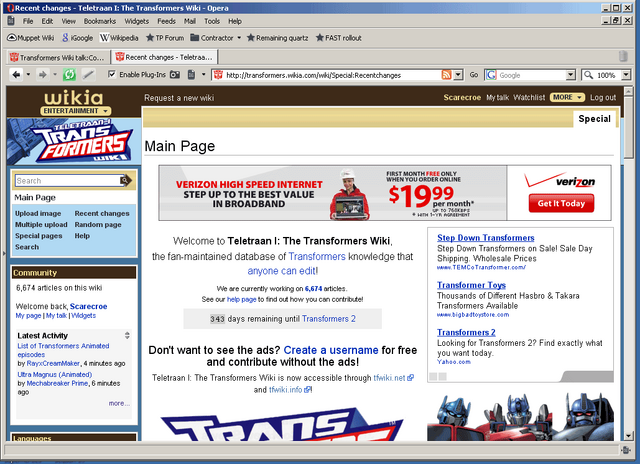Open the 100% zoom level dropdown
This screenshot has height=464, width=640.
pos(626,75)
